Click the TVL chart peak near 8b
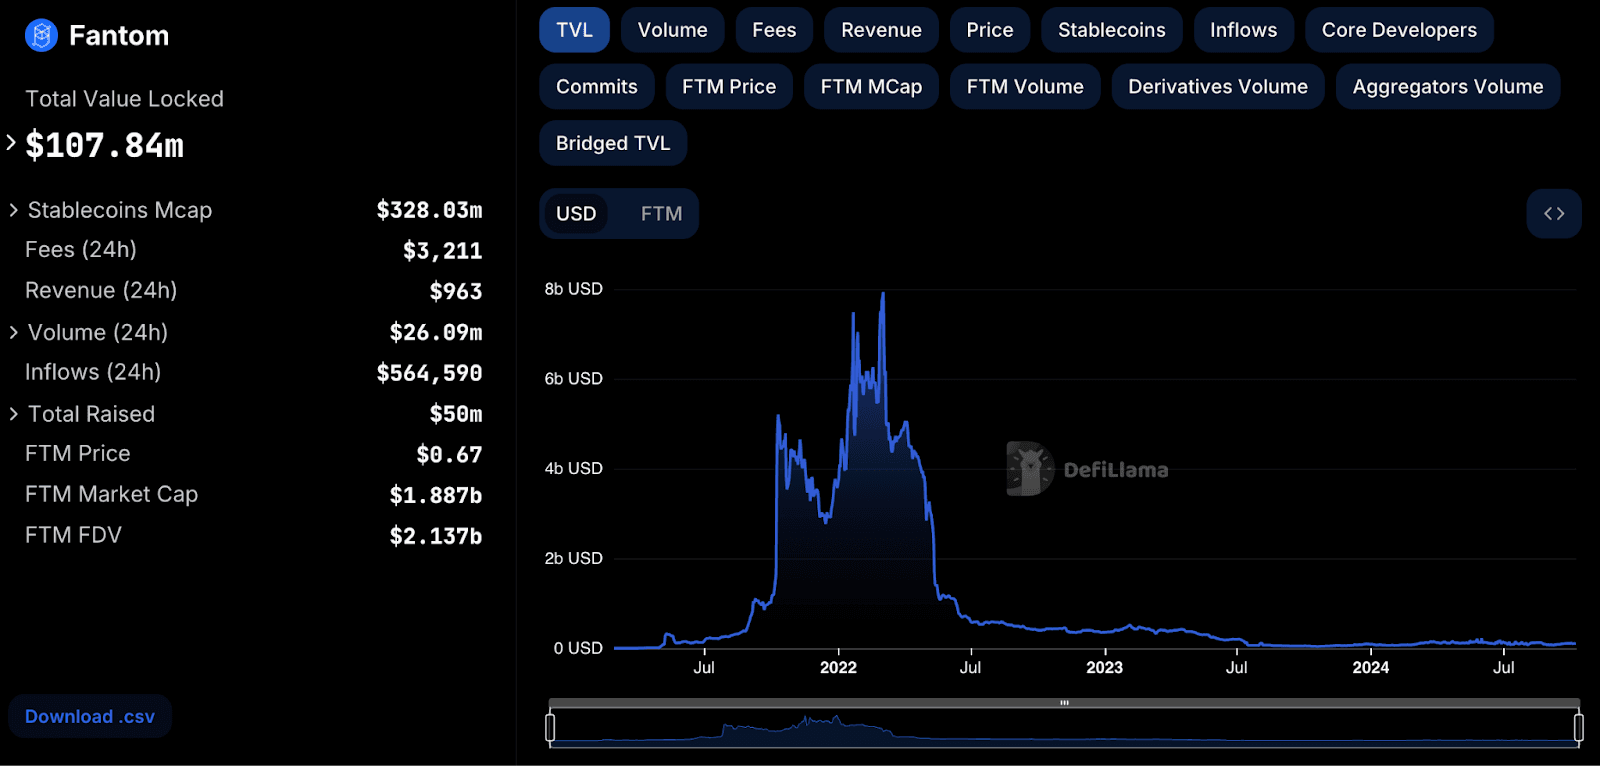The width and height of the screenshot is (1600, 766). [883, 294]
